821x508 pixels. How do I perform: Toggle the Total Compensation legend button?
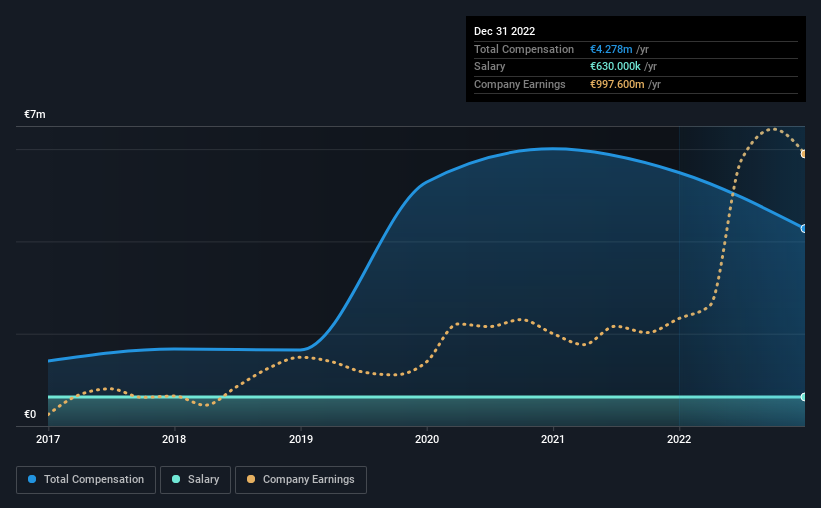tap(86, 480)
